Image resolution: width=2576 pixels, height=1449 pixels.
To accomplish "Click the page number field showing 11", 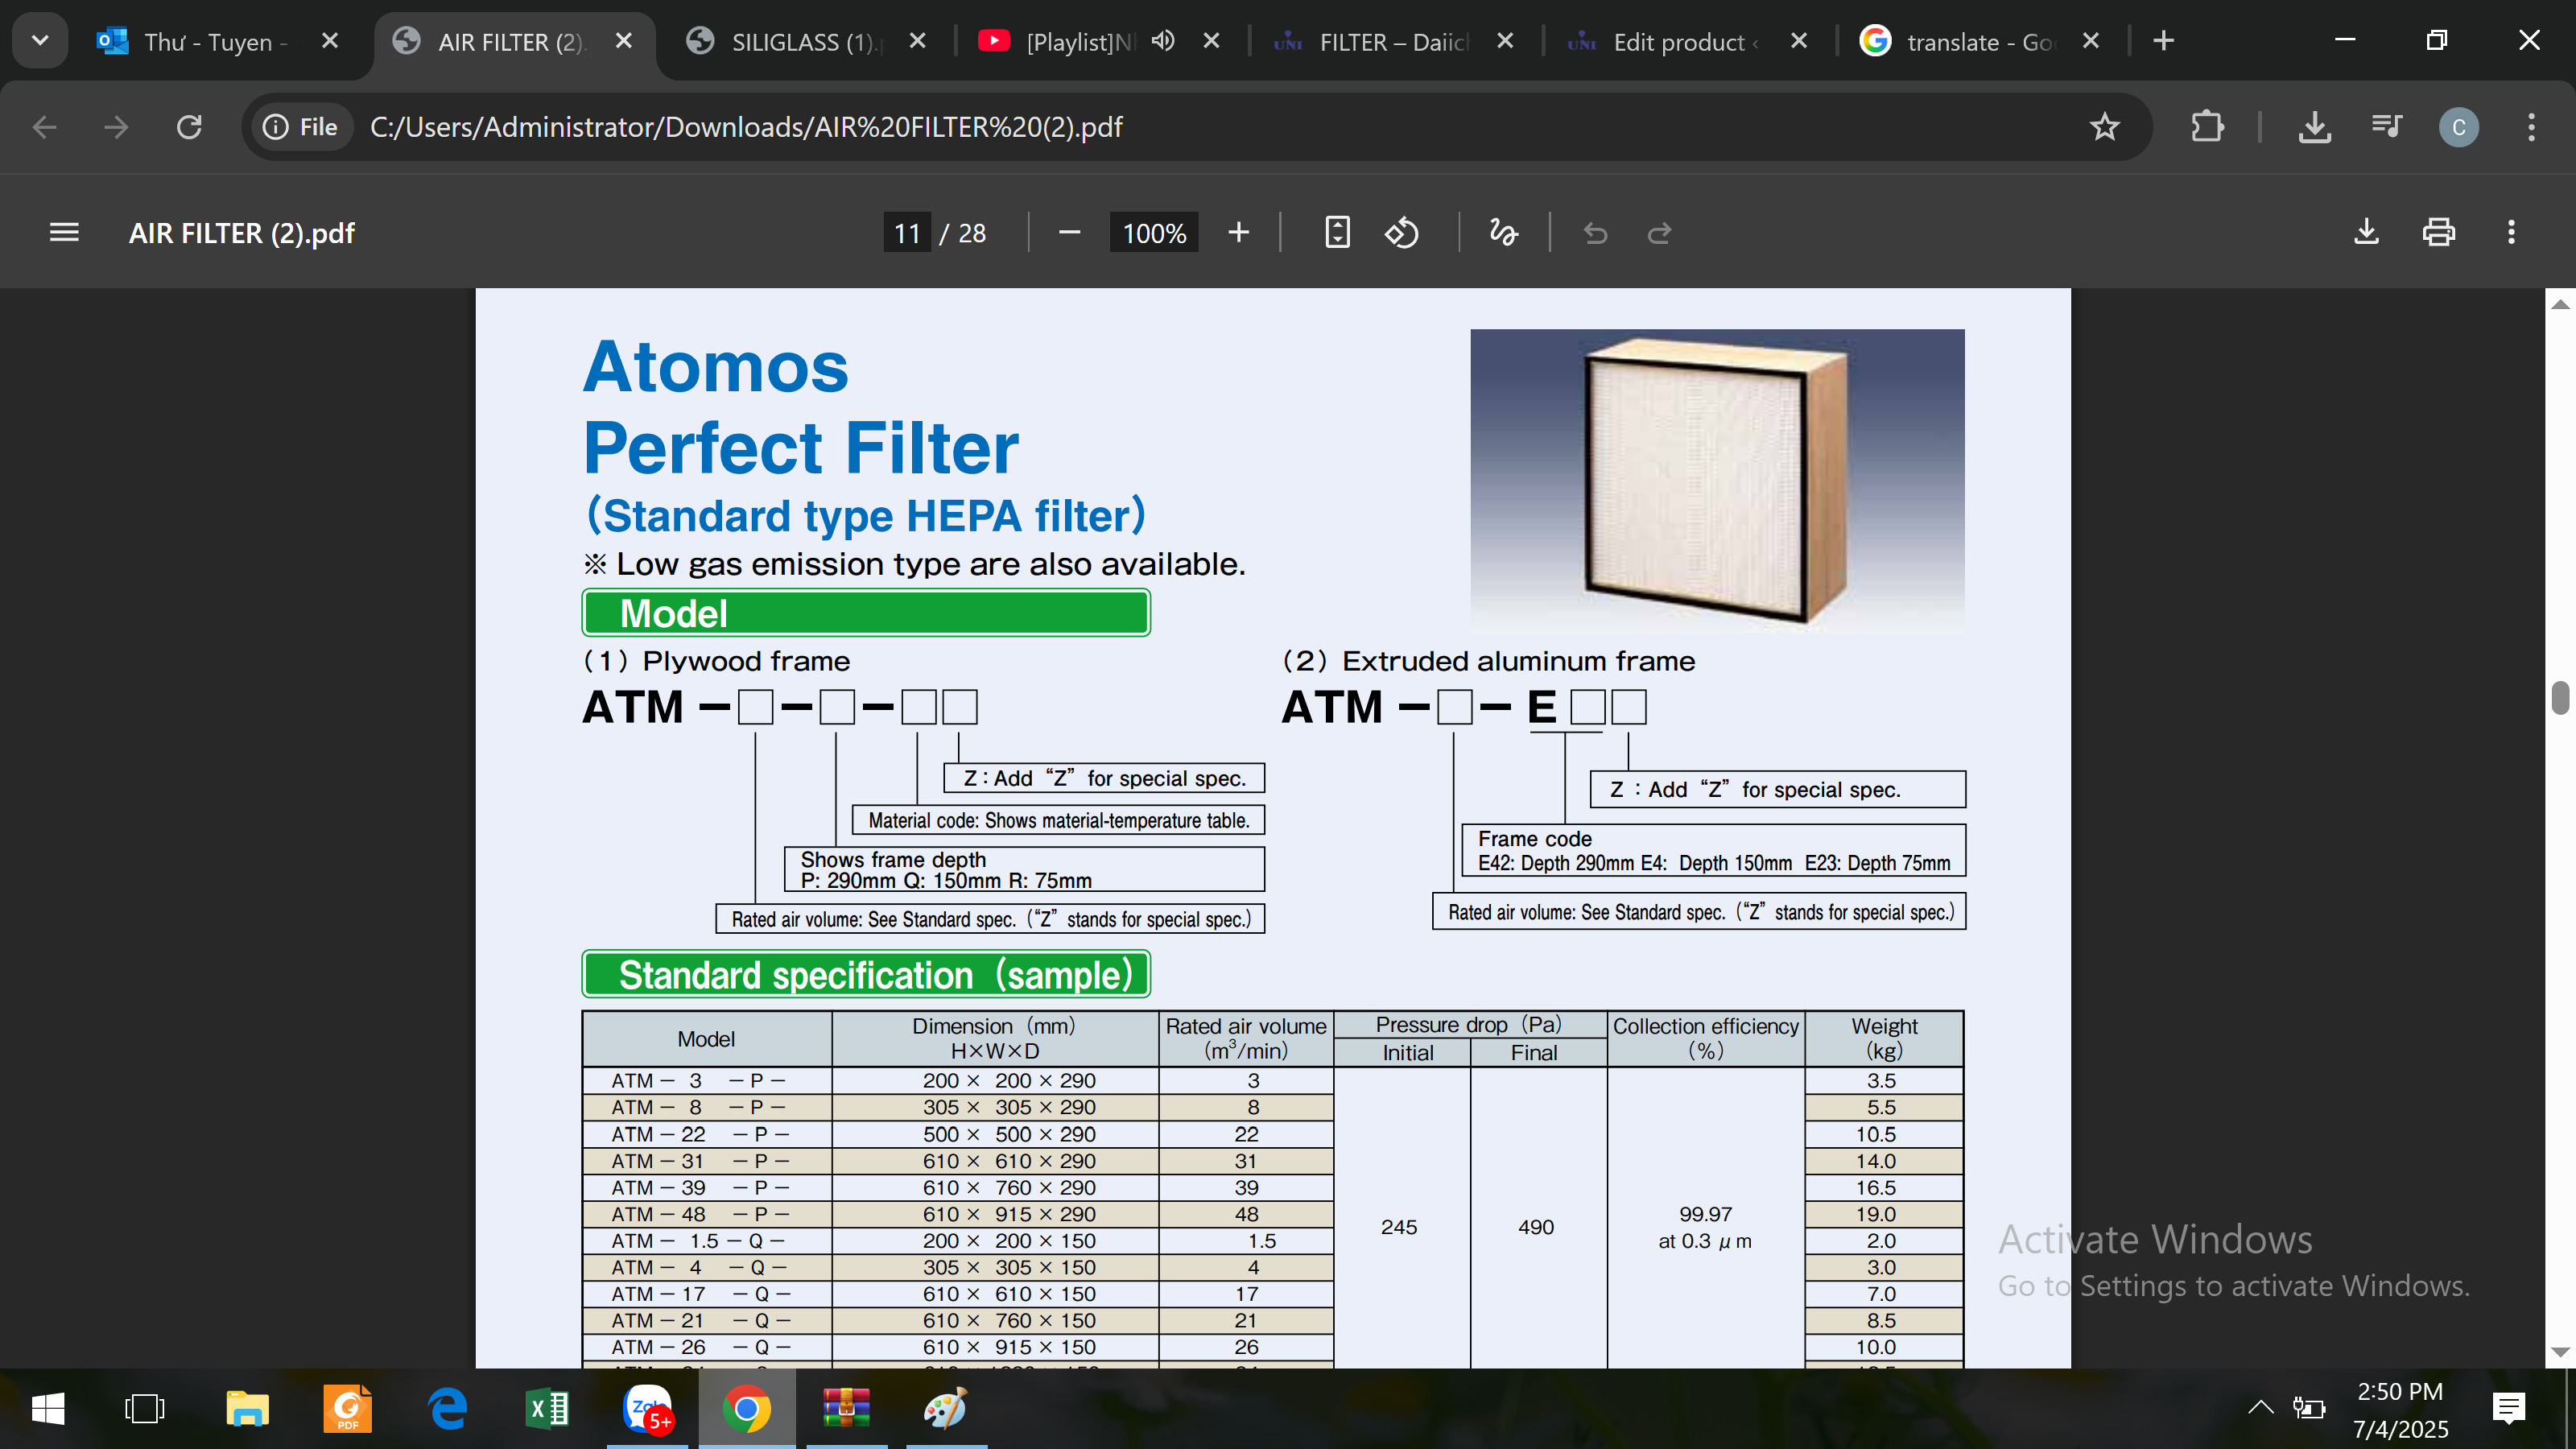I will click(x=907, y=233).
